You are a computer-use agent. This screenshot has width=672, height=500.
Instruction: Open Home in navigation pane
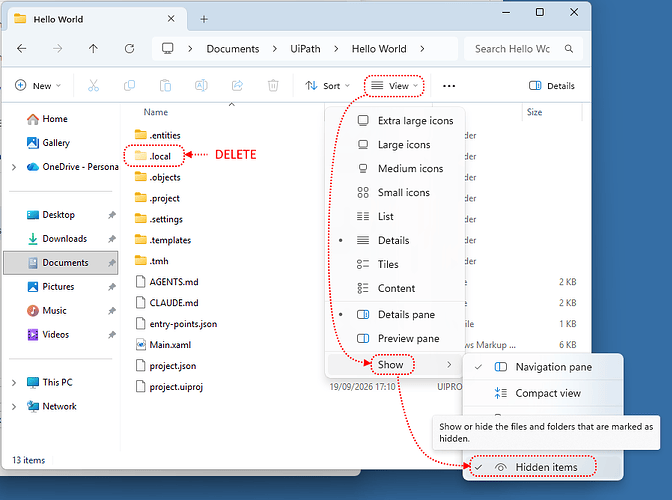click(47, 119)
